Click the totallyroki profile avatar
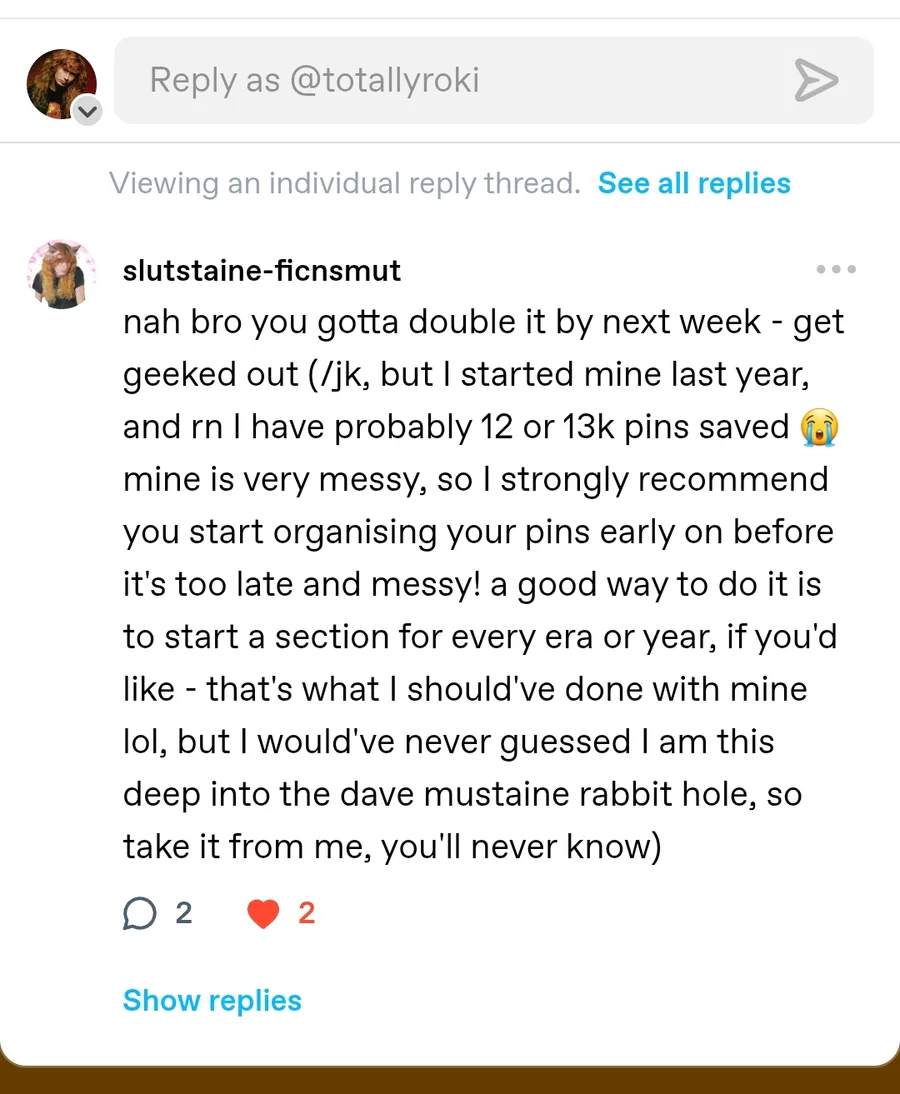 (x=60, y=82)
